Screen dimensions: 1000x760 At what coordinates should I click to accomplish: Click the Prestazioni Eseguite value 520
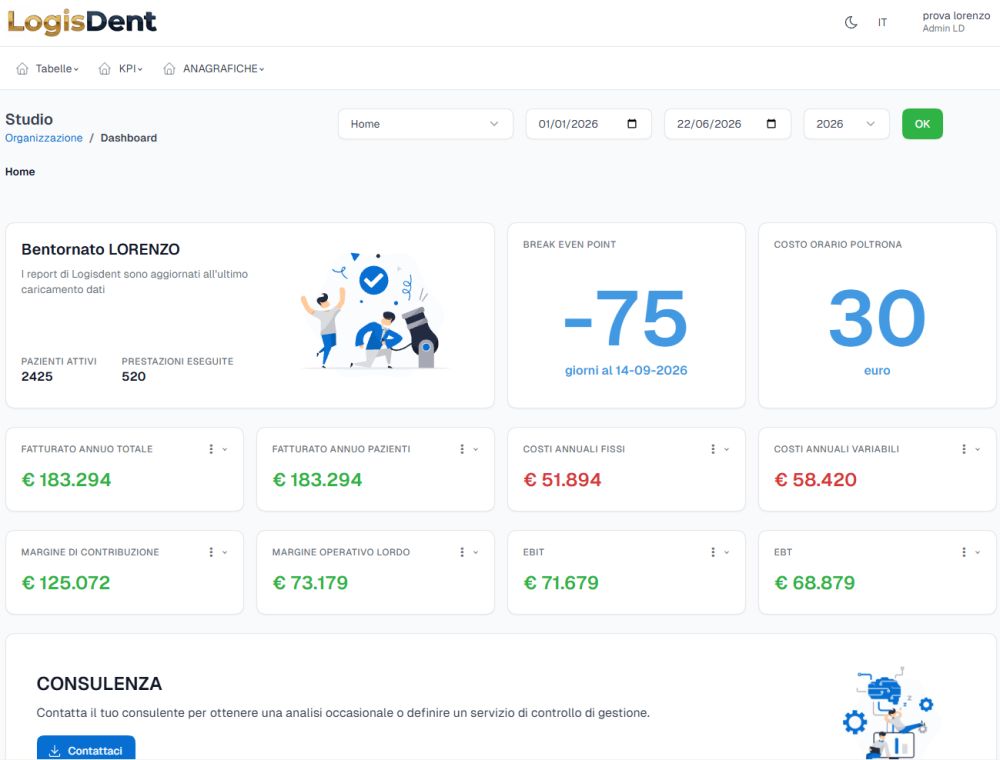pos(134,376)
